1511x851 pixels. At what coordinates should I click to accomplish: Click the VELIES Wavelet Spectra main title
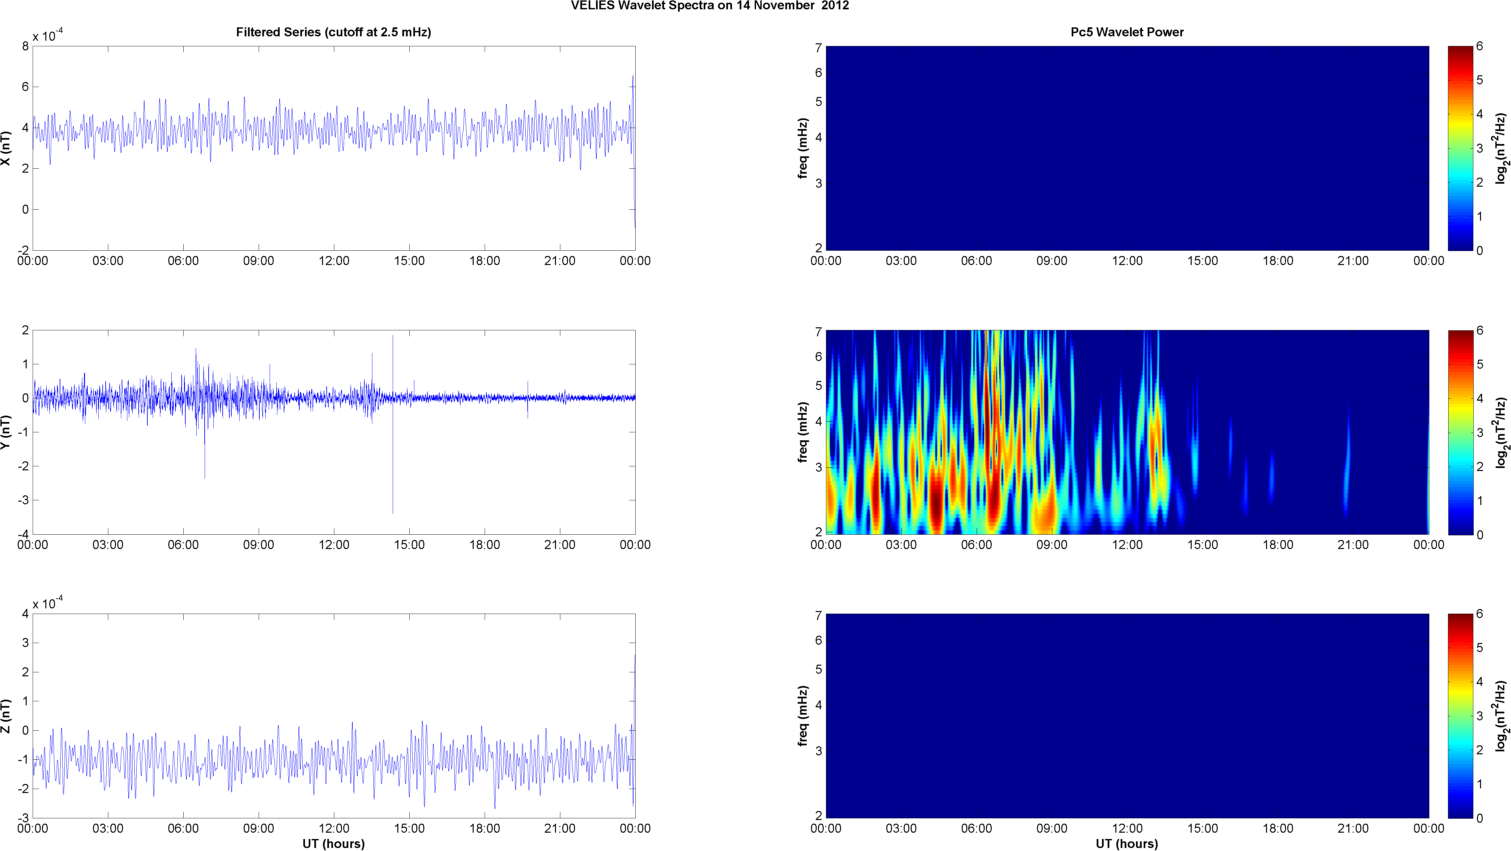pyautogui.click(x=709, y=6)
